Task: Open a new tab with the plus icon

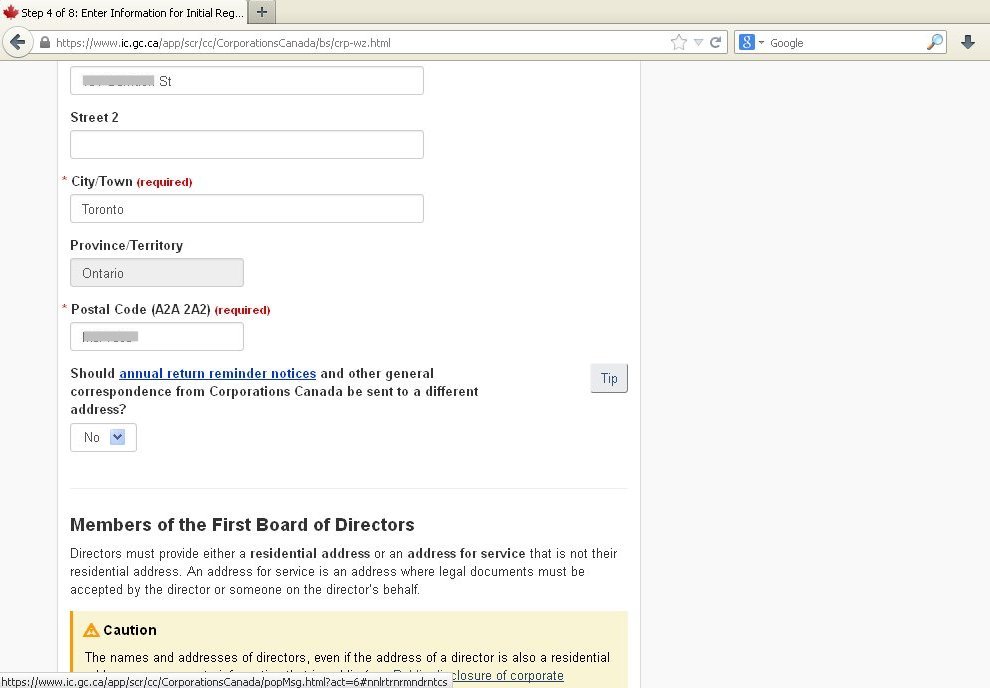Action: [262, 12]
